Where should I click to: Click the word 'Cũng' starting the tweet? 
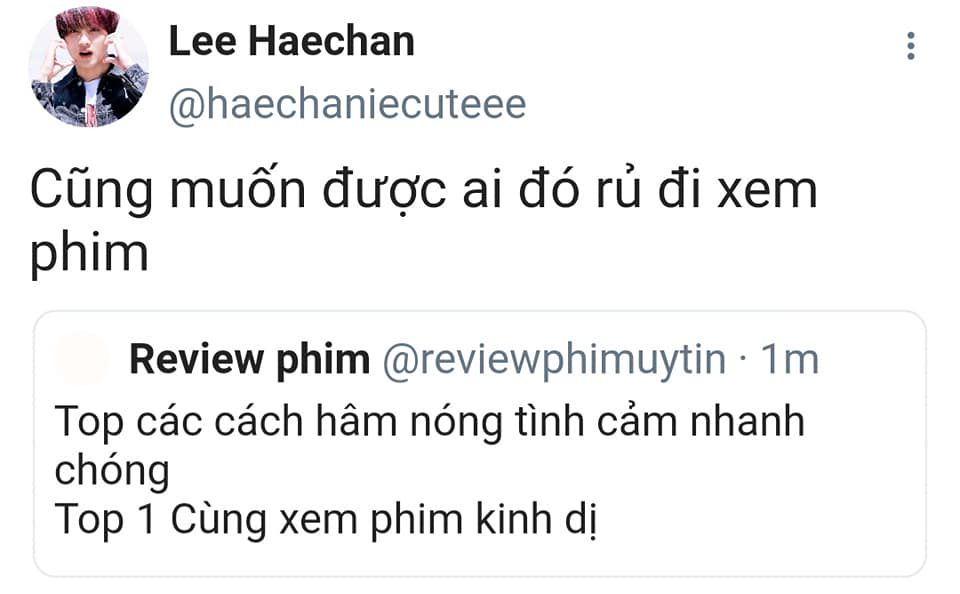point(91,191)
